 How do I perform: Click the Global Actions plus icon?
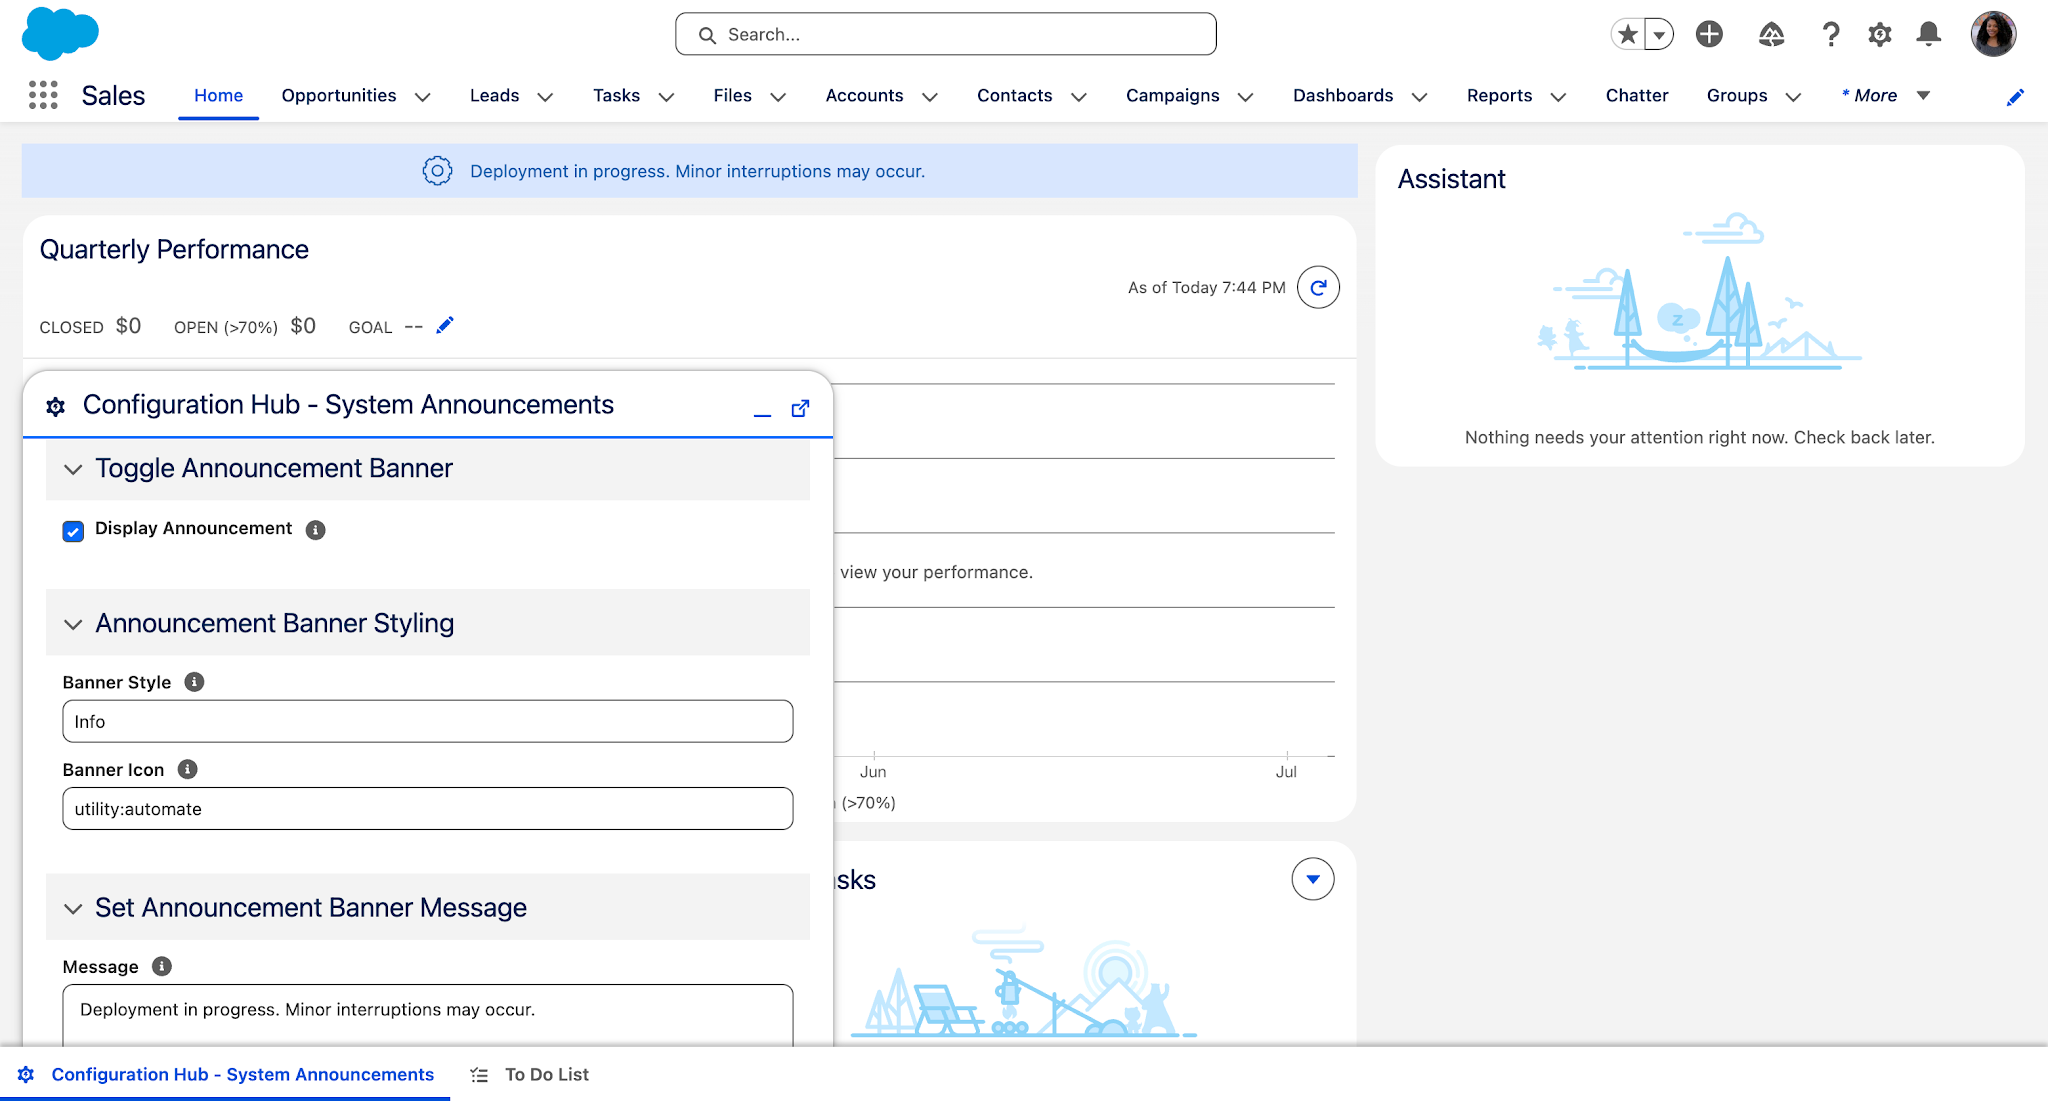(1709, 33)
